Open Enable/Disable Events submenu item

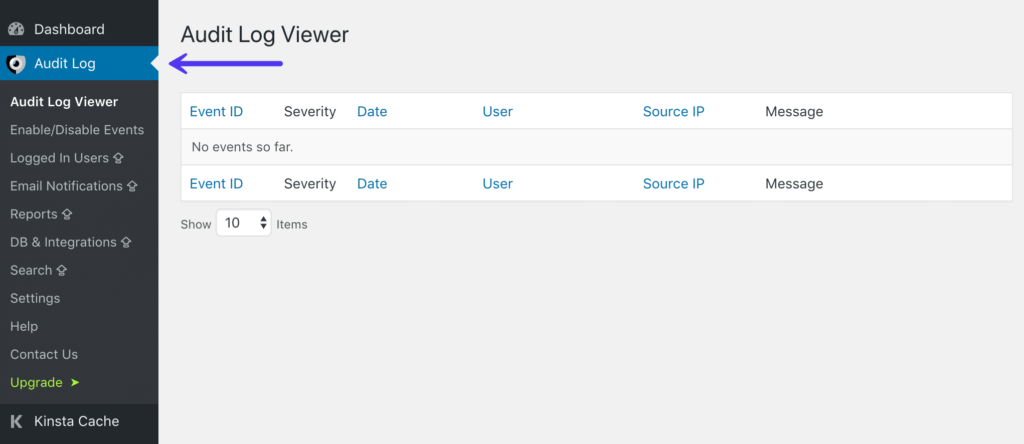77,130
